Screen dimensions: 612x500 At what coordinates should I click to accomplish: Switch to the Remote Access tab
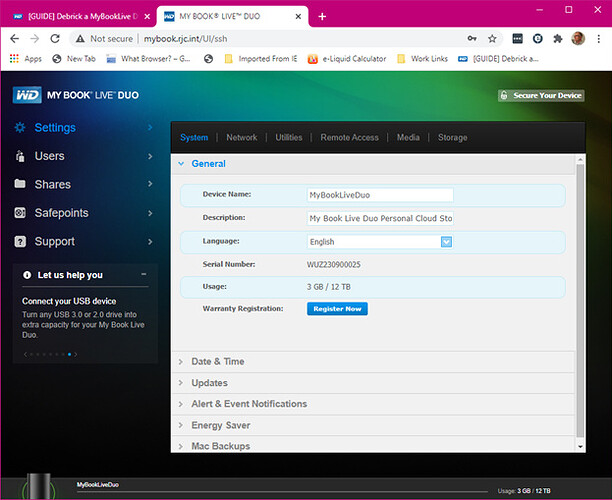click(349, 137)
